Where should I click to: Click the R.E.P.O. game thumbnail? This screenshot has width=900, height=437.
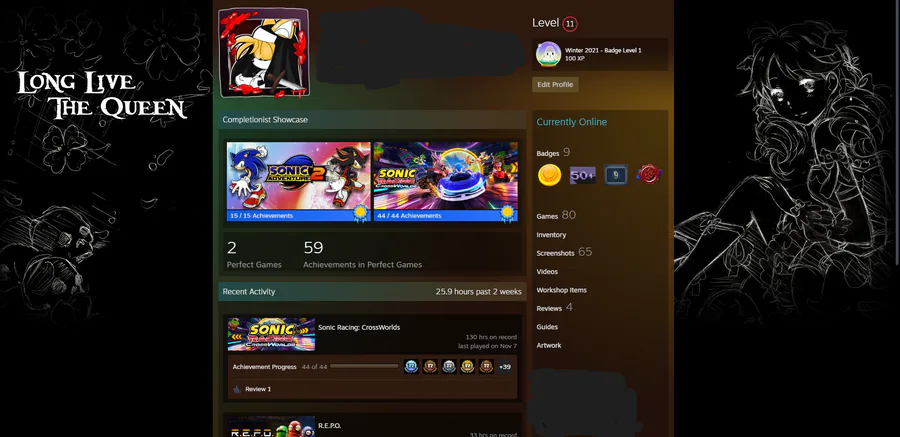click(x=271, y=427)
